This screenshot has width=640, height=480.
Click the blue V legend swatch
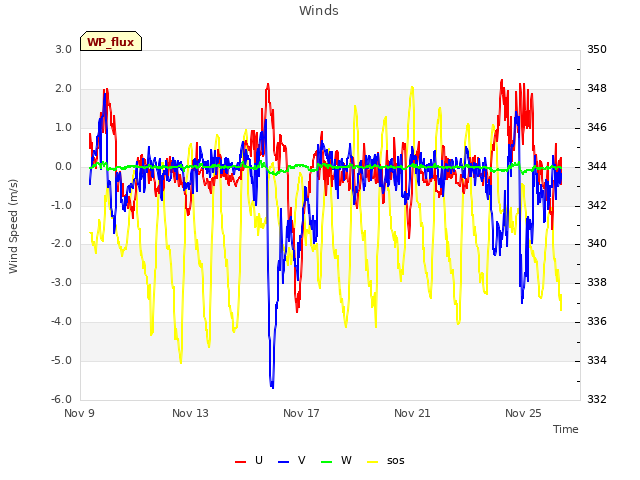coord(283,462)
